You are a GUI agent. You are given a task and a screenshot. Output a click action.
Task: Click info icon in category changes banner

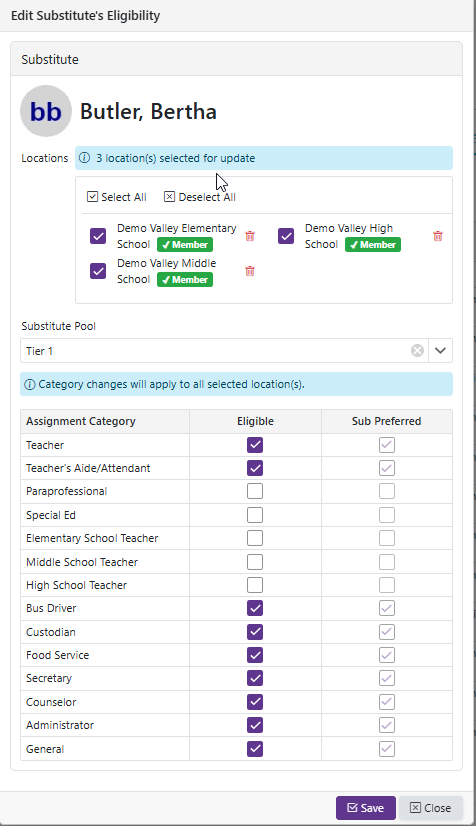click(30, 384)
